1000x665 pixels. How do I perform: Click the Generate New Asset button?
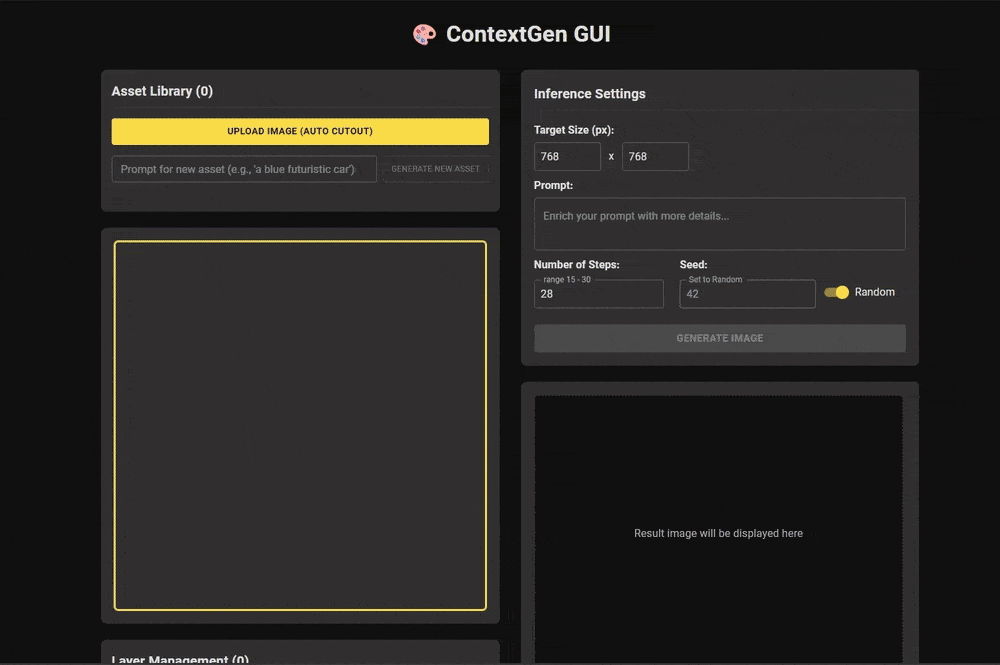coord(437,169)
